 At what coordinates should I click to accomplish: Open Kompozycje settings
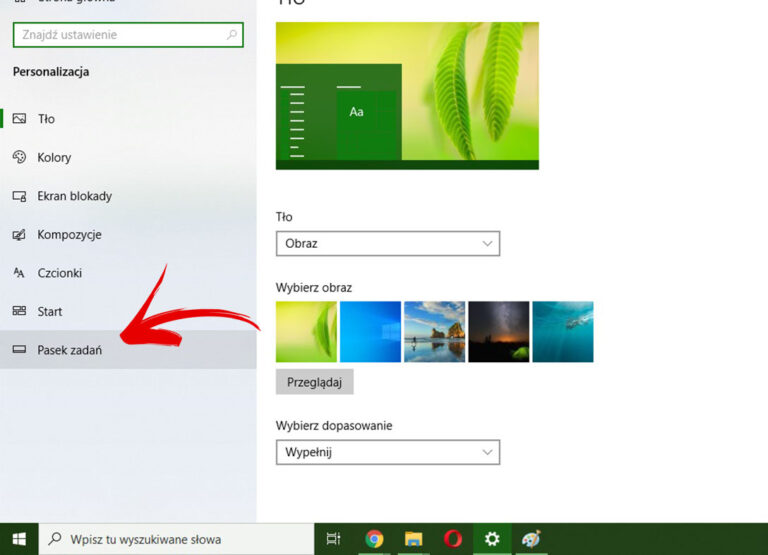tap(128, 235)
